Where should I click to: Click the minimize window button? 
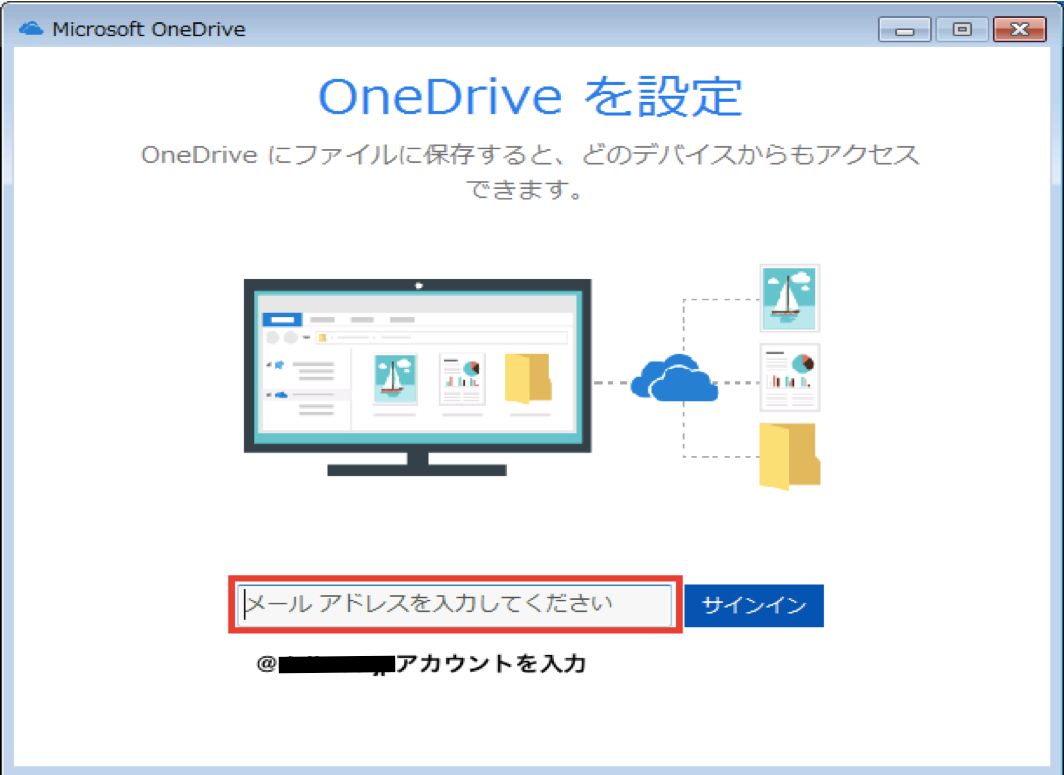click(903, 29)
